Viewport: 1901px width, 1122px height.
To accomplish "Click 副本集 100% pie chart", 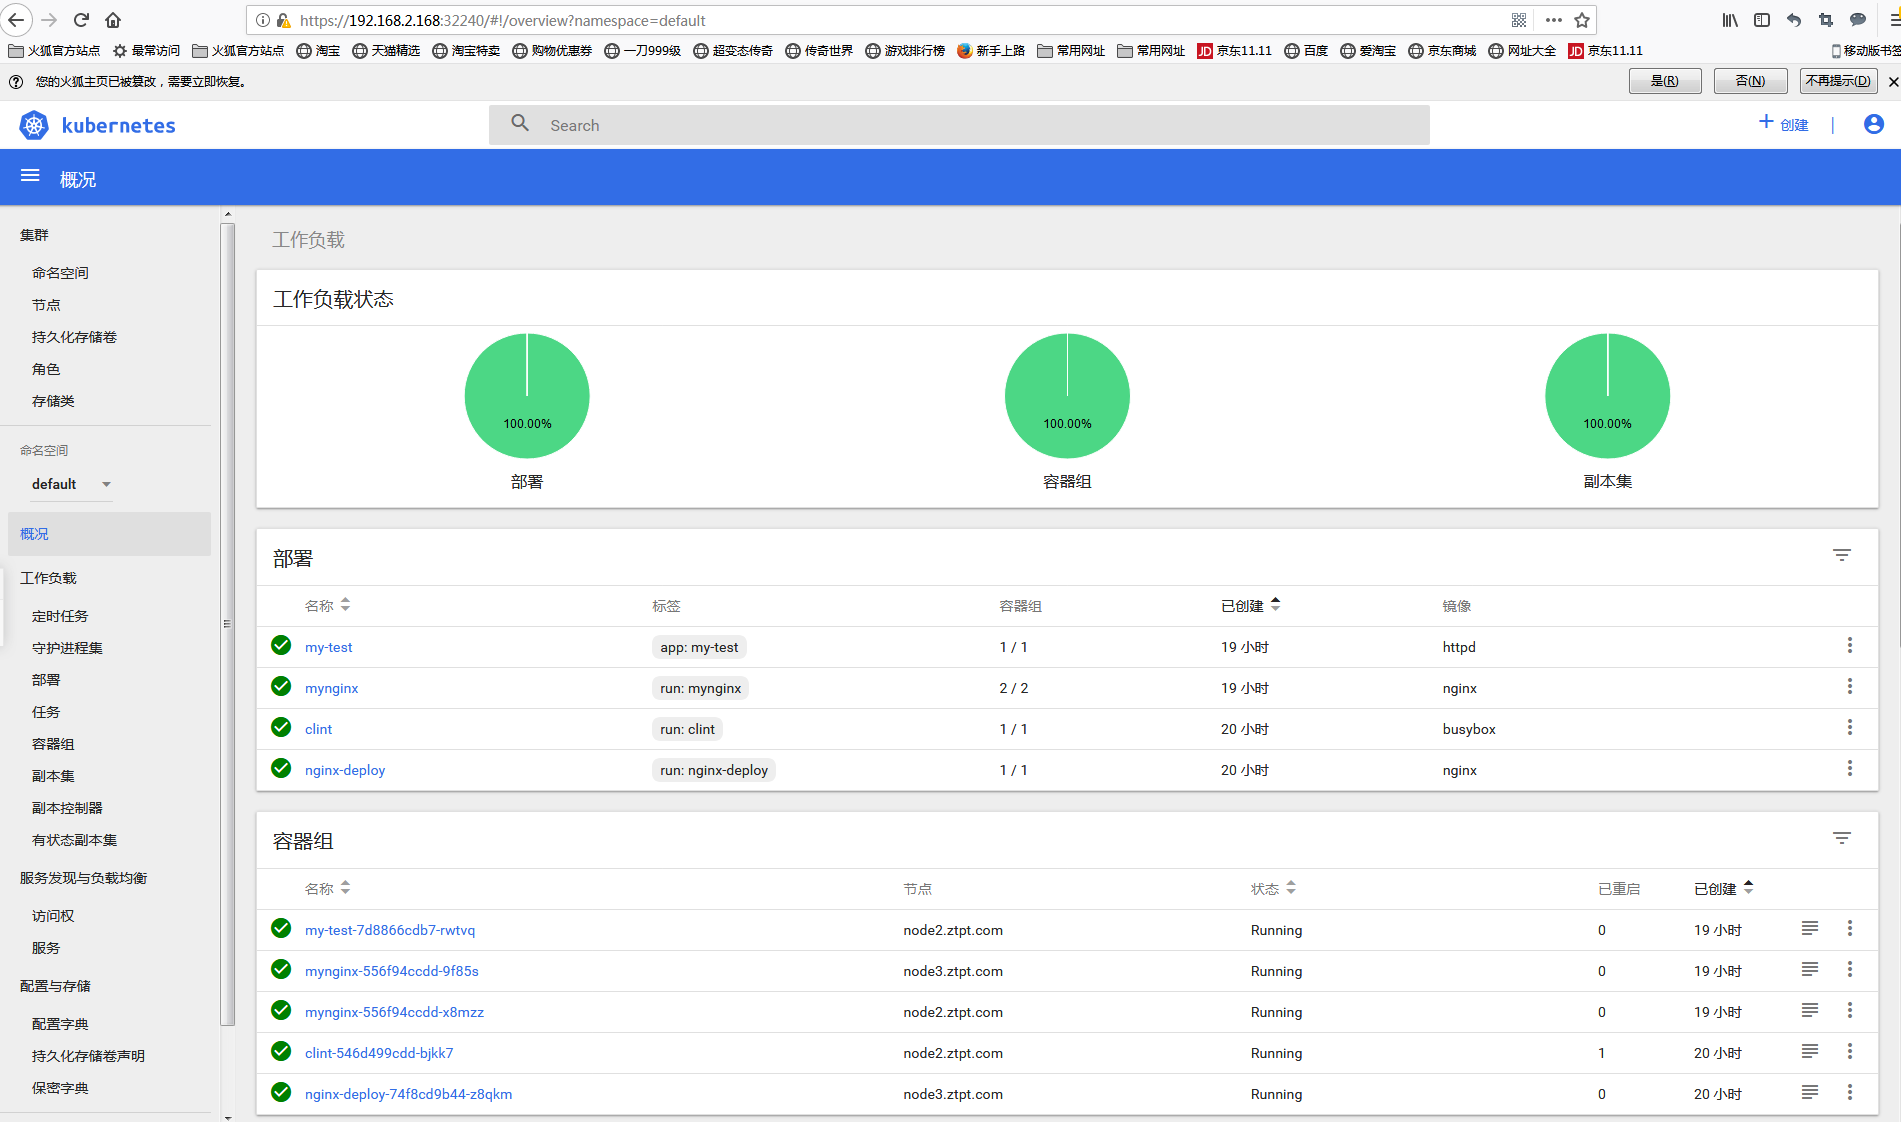I will point(1607,396).
